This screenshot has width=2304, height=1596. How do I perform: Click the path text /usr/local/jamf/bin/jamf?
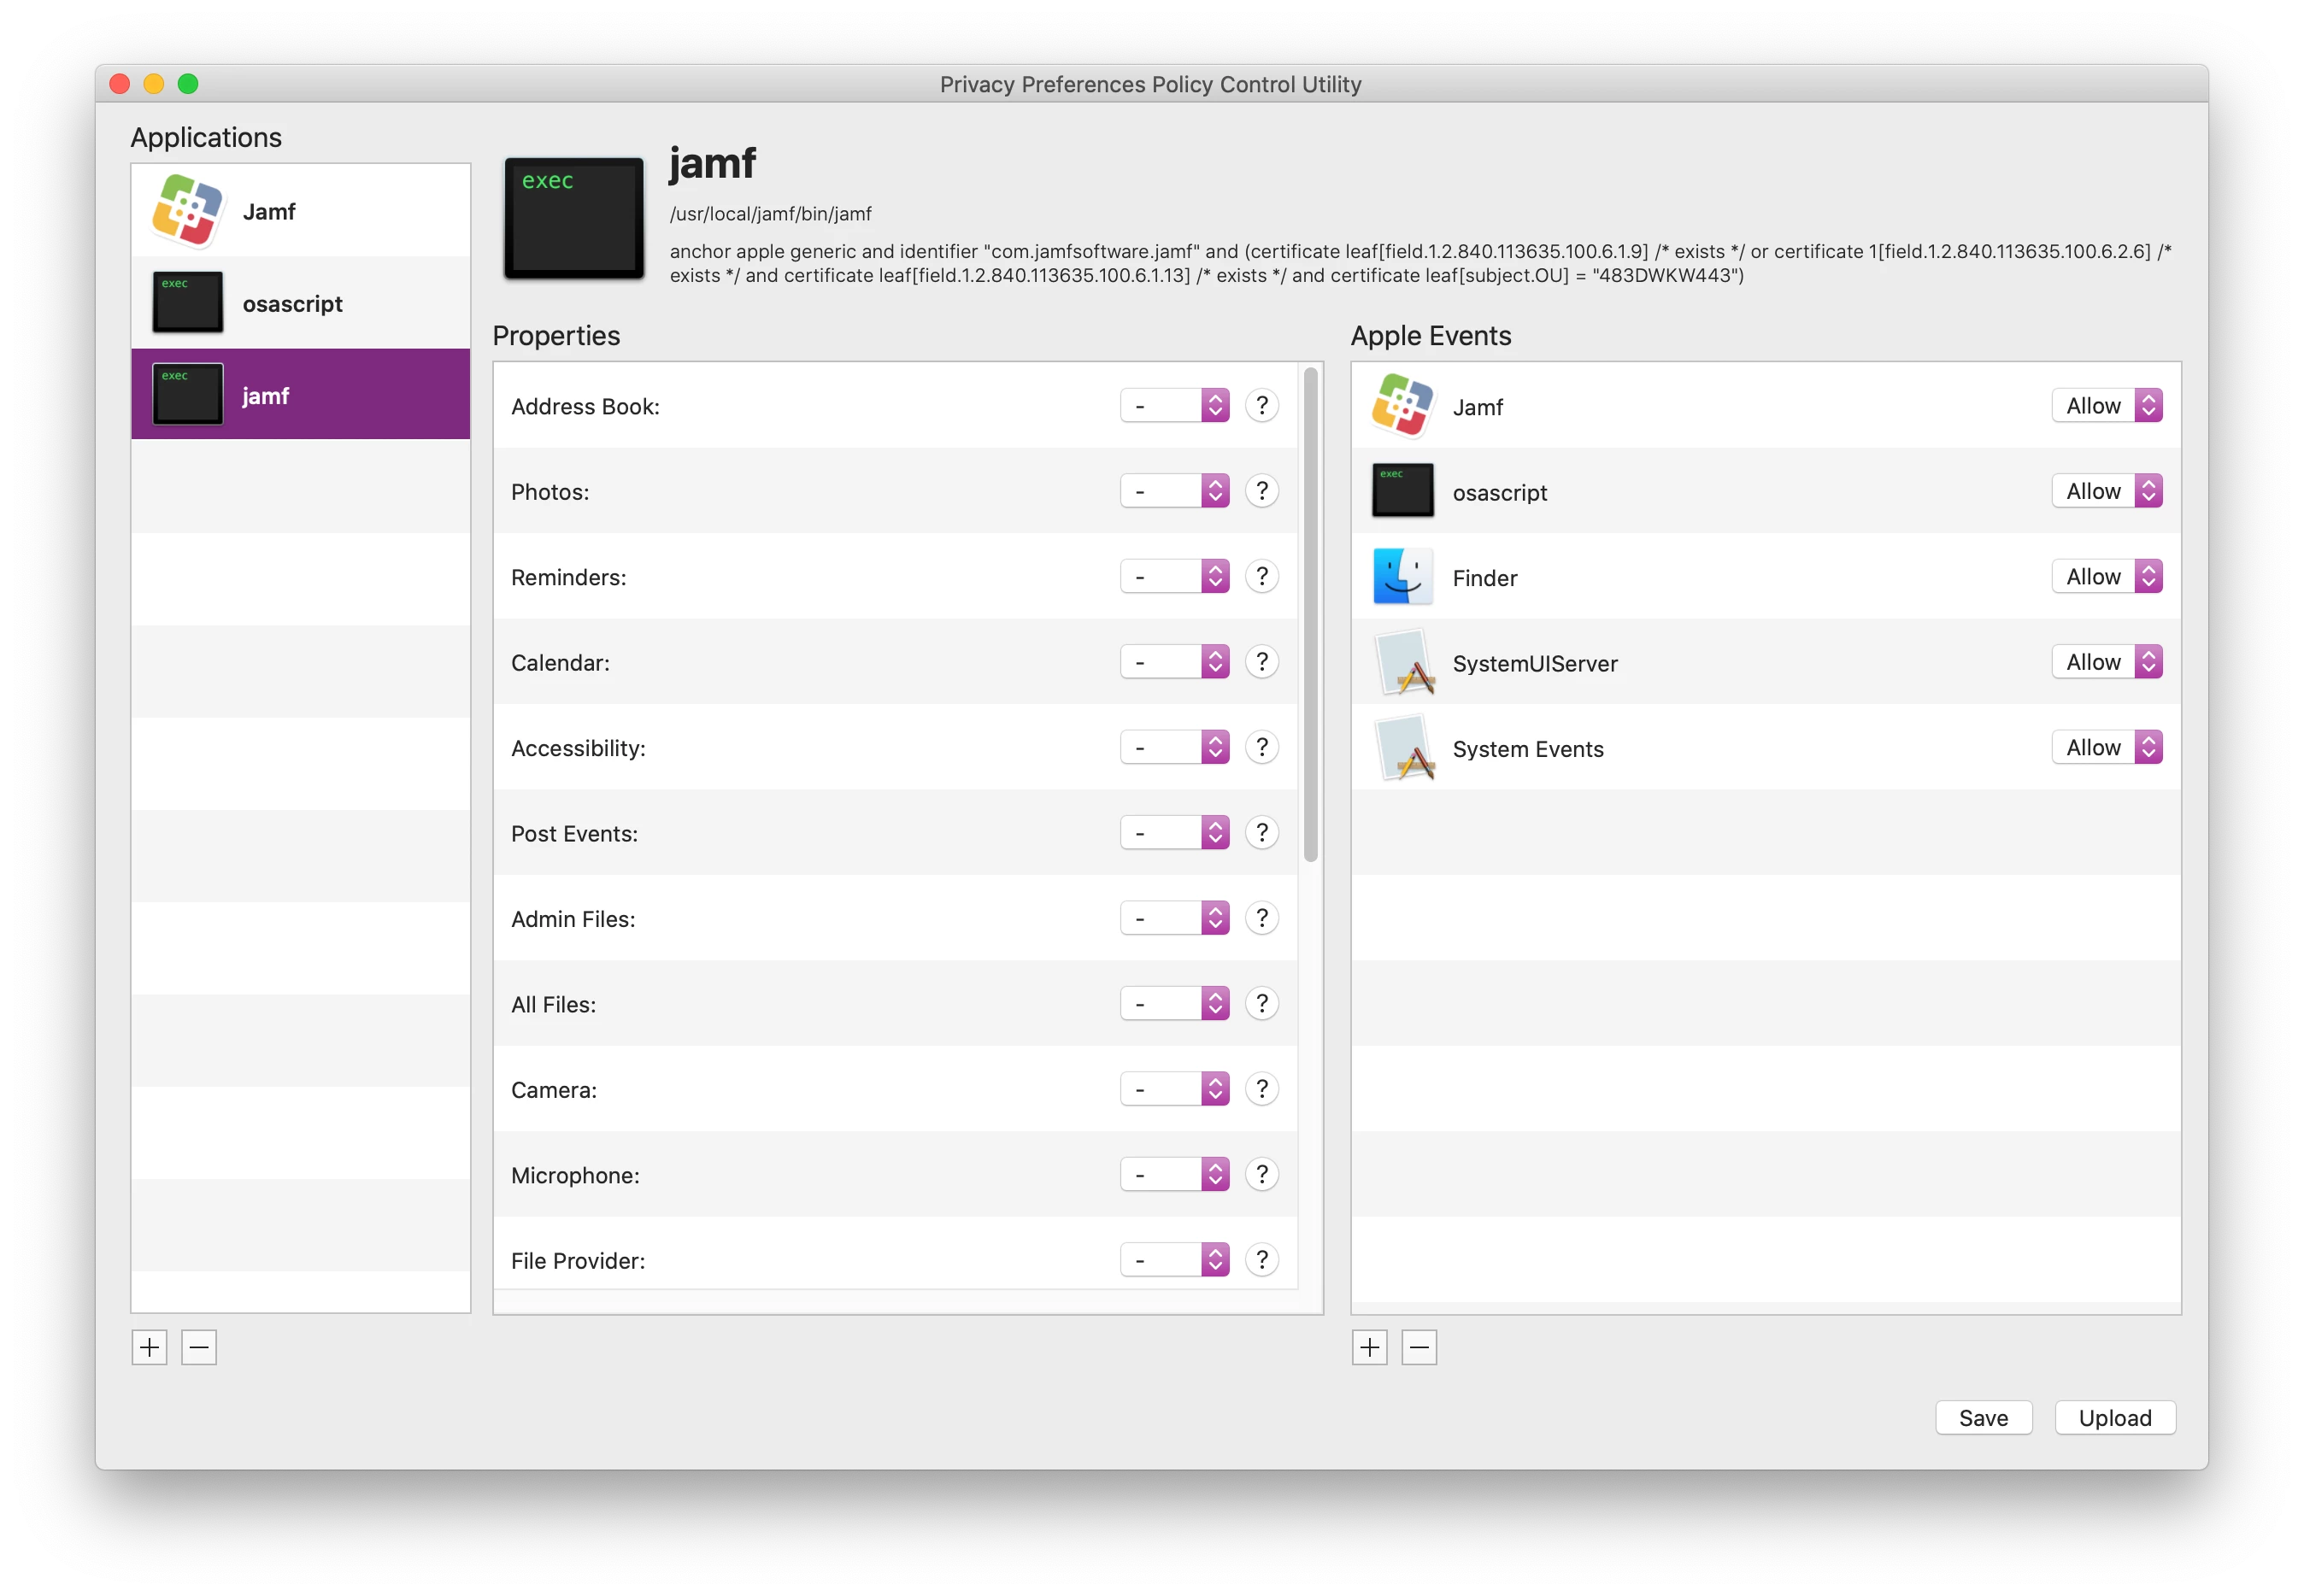click(770, 214)
